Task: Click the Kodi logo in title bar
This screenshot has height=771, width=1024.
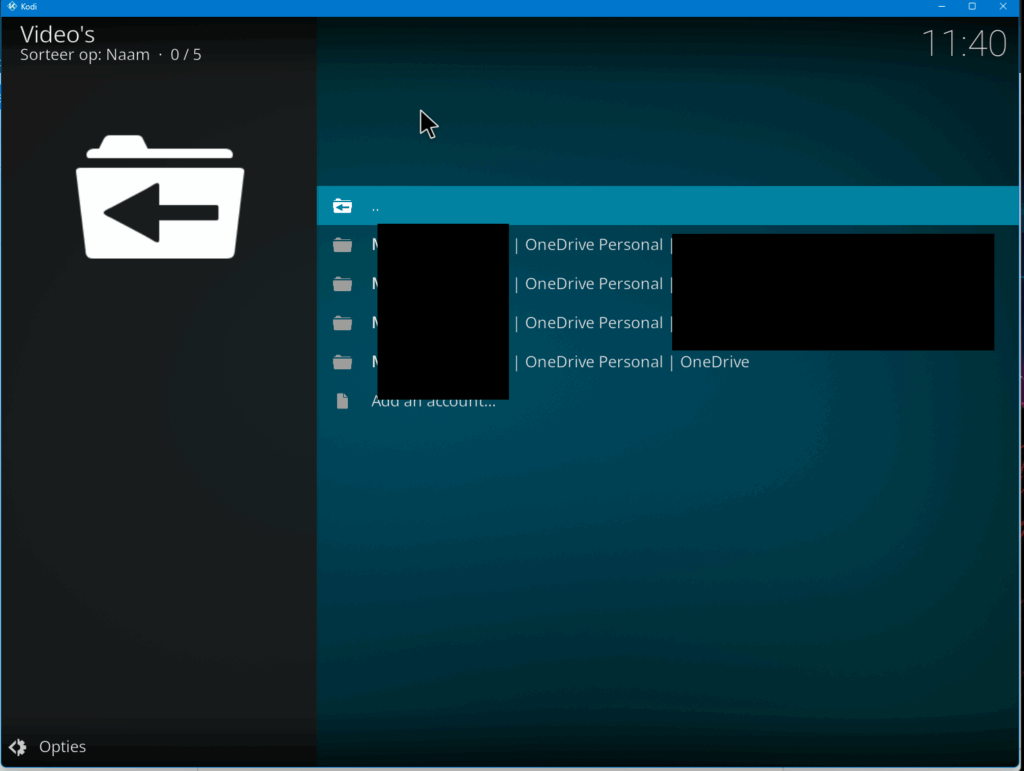Action: 12,7
